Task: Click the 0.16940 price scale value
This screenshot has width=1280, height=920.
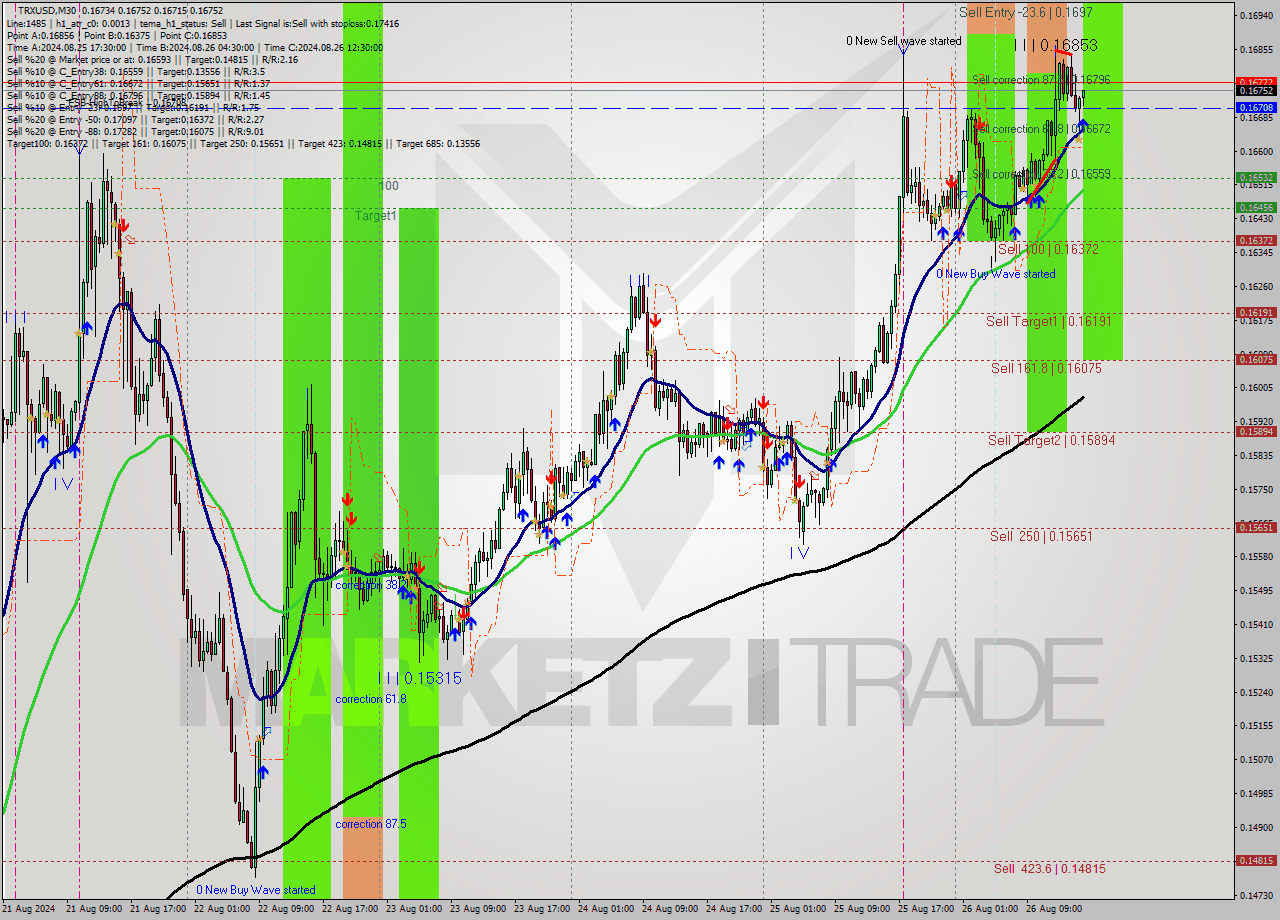Action: pyautogui.click(x=1255, y=15)
